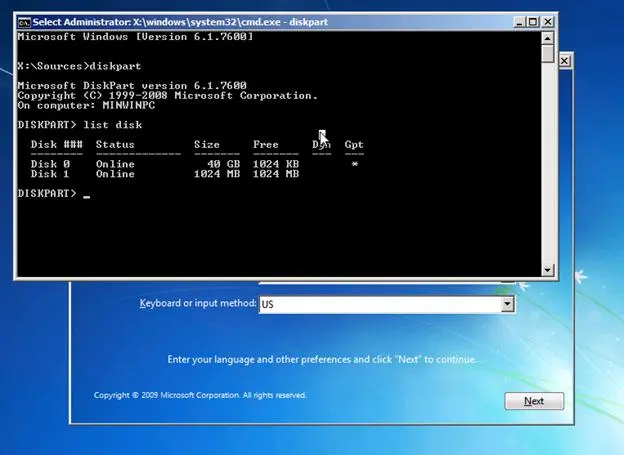Click the cmd.exe icon in title bar
Screen dimensions: 624x455
point(26,21)
